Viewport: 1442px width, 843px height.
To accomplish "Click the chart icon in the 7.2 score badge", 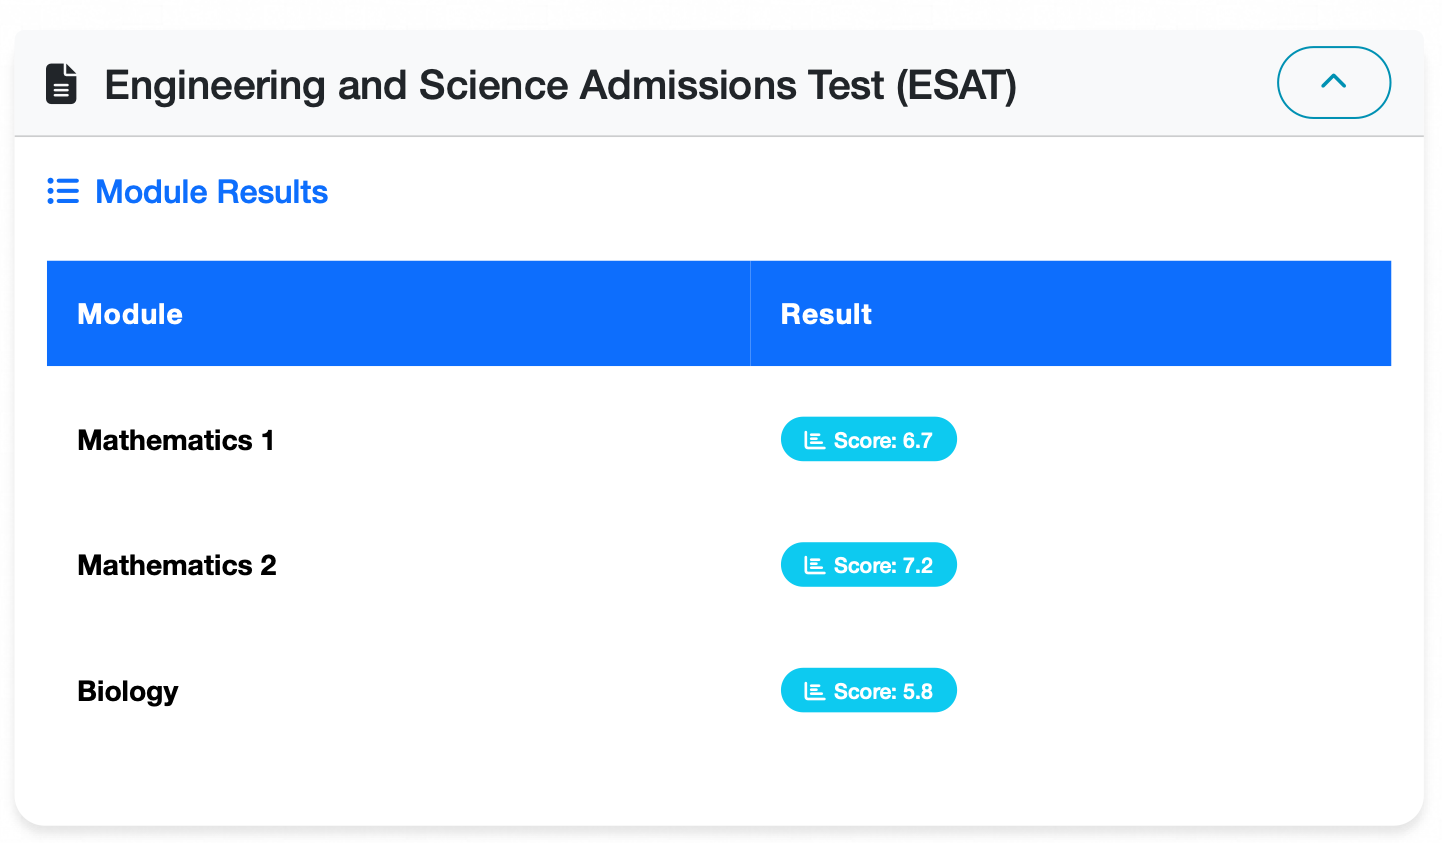I will (815, 566).
